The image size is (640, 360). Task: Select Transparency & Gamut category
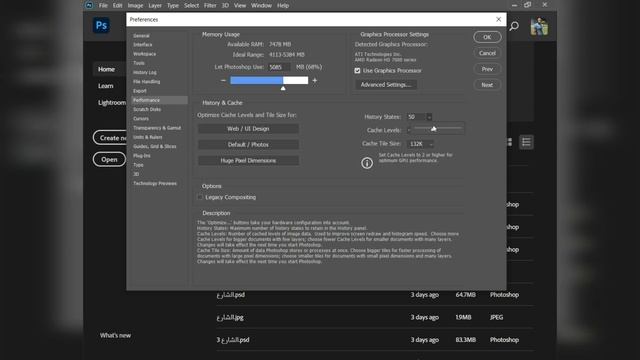click(157, 128)
